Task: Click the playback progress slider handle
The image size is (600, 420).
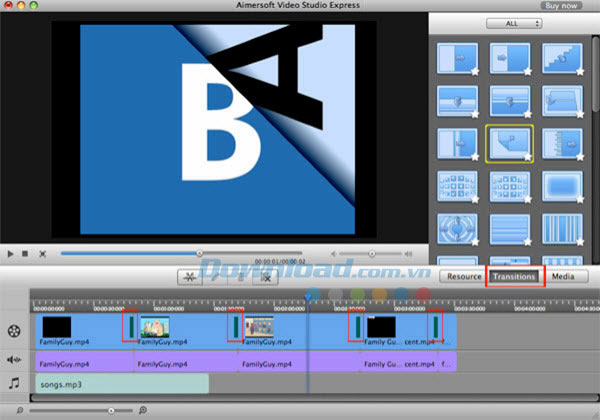Action: [x=199, y=254]
